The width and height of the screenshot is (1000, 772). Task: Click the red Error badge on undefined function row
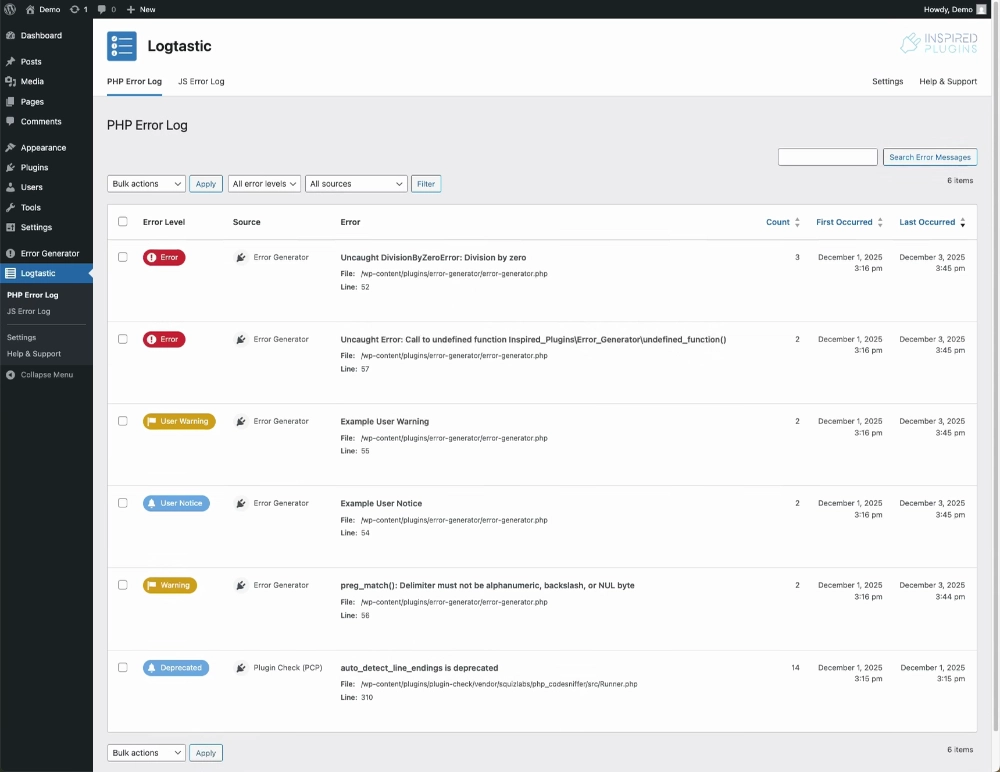(x=164, y=339)
